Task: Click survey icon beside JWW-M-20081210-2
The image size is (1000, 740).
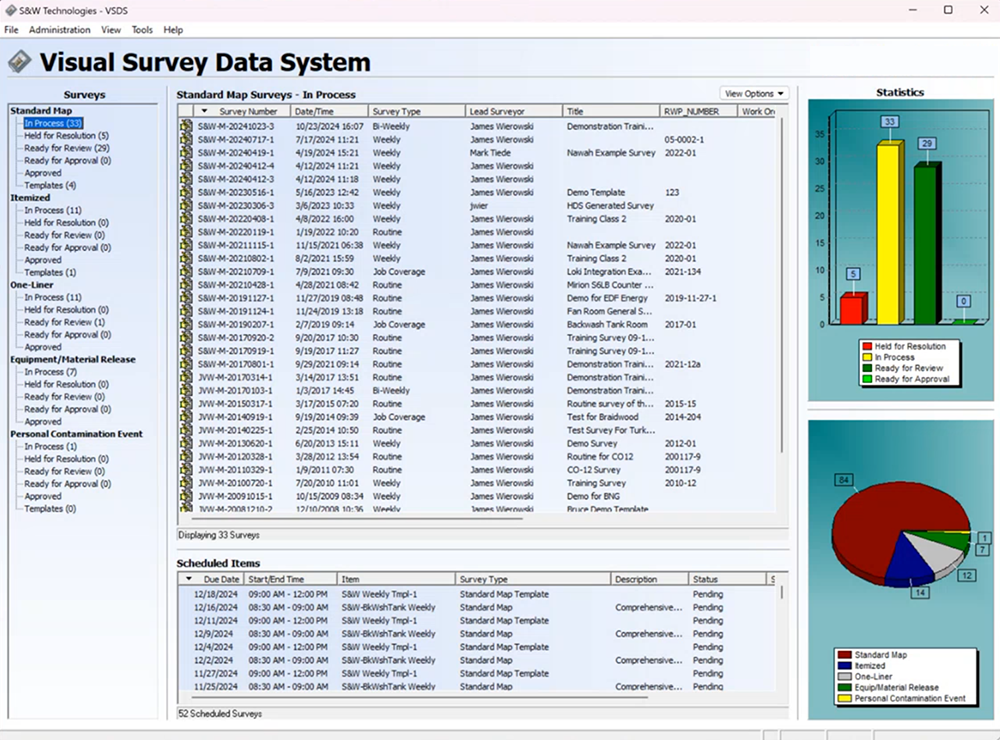Action: (x=187, y=508)
